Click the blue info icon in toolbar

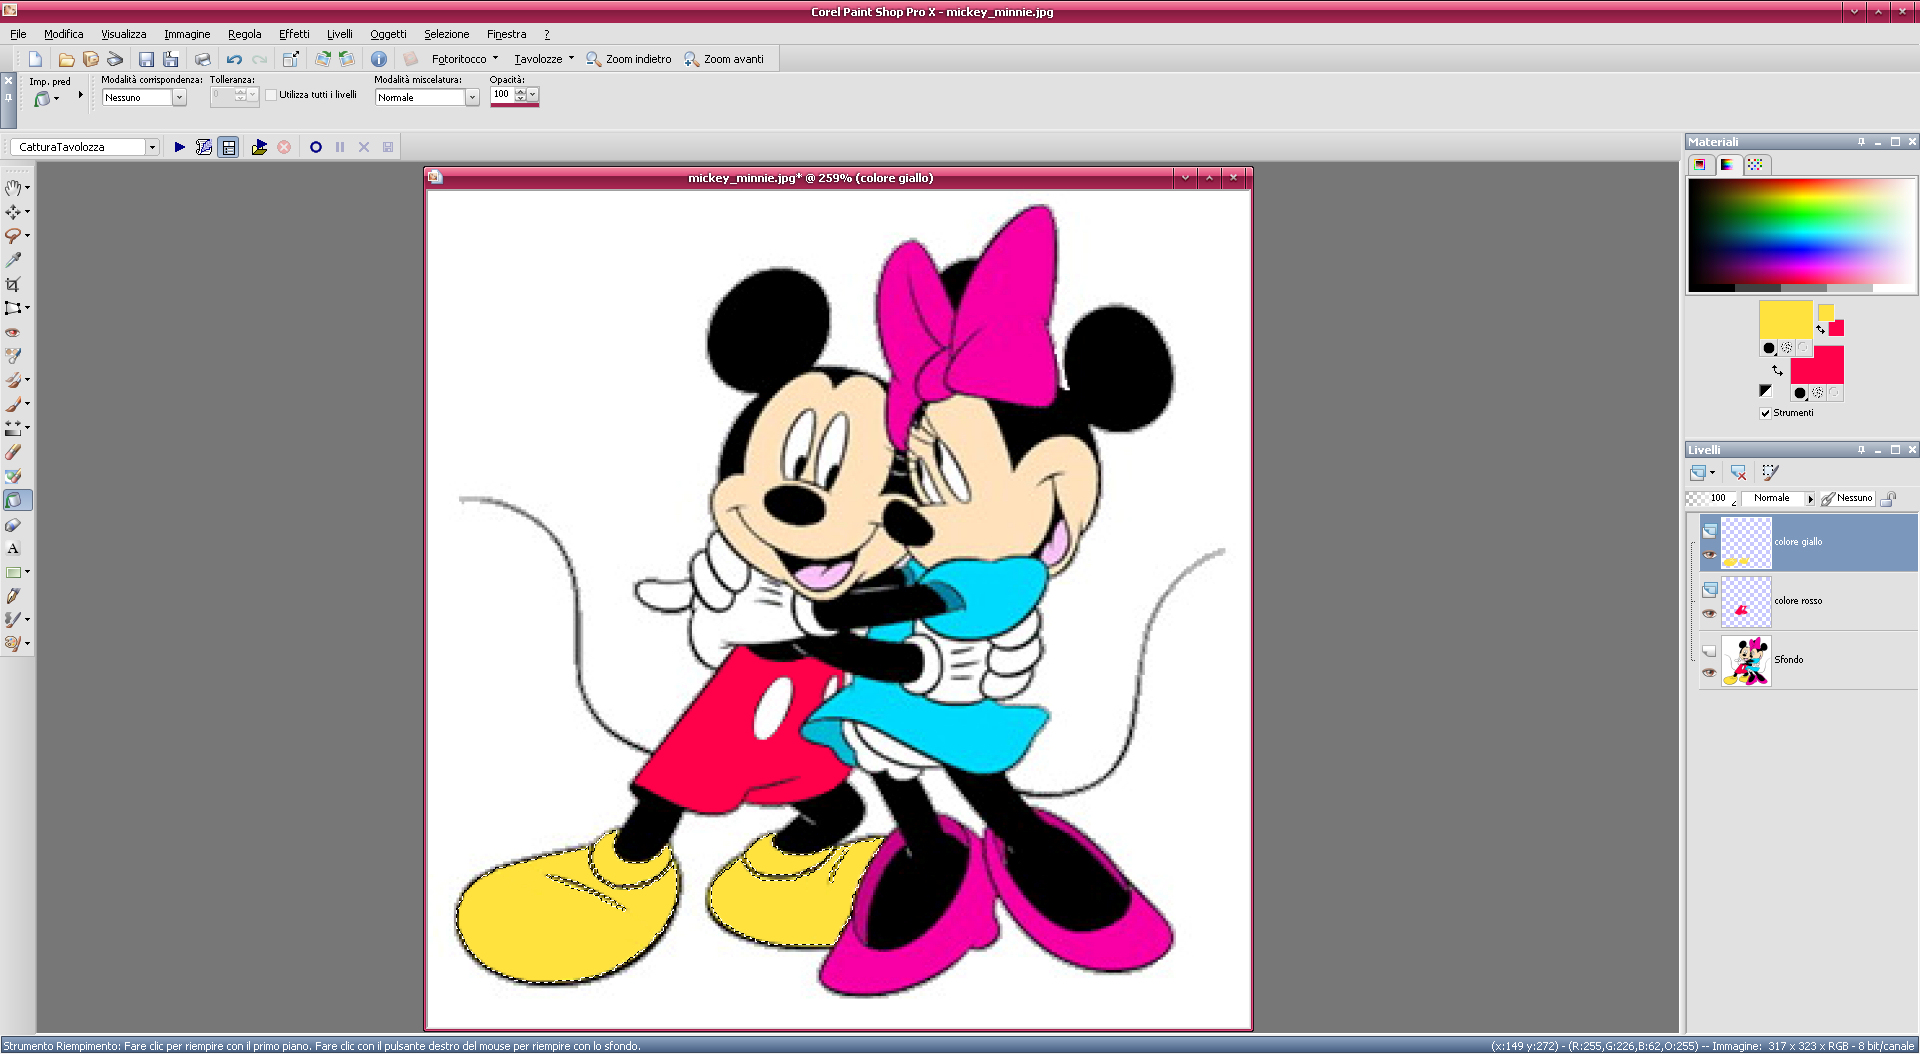(379, 59)
